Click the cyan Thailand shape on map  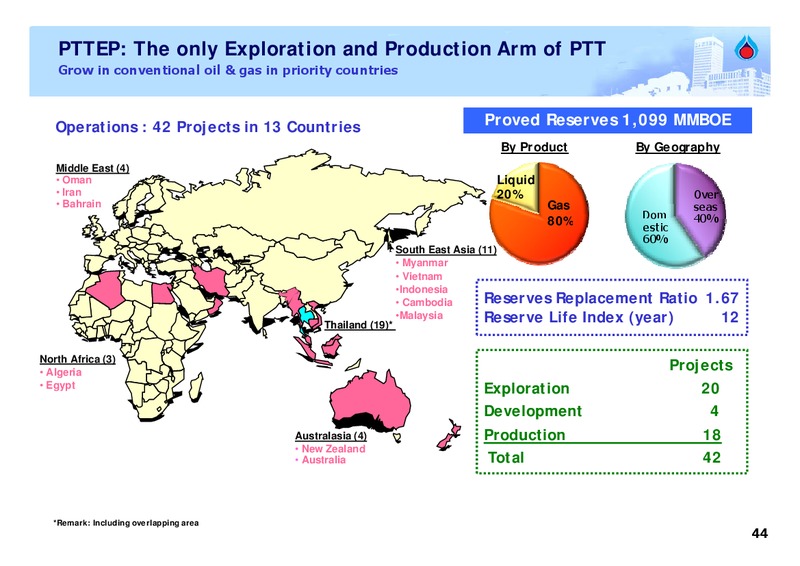(x=307, y=316)
